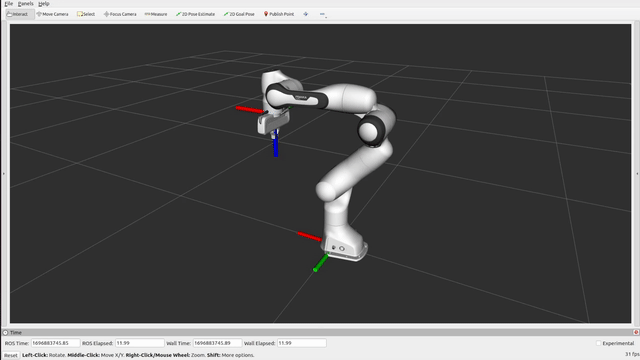Click the 31 fps status text
Image resolution: width=640 pixels, height=360 pixels.
pyautogui.click(x=632, y=354)
